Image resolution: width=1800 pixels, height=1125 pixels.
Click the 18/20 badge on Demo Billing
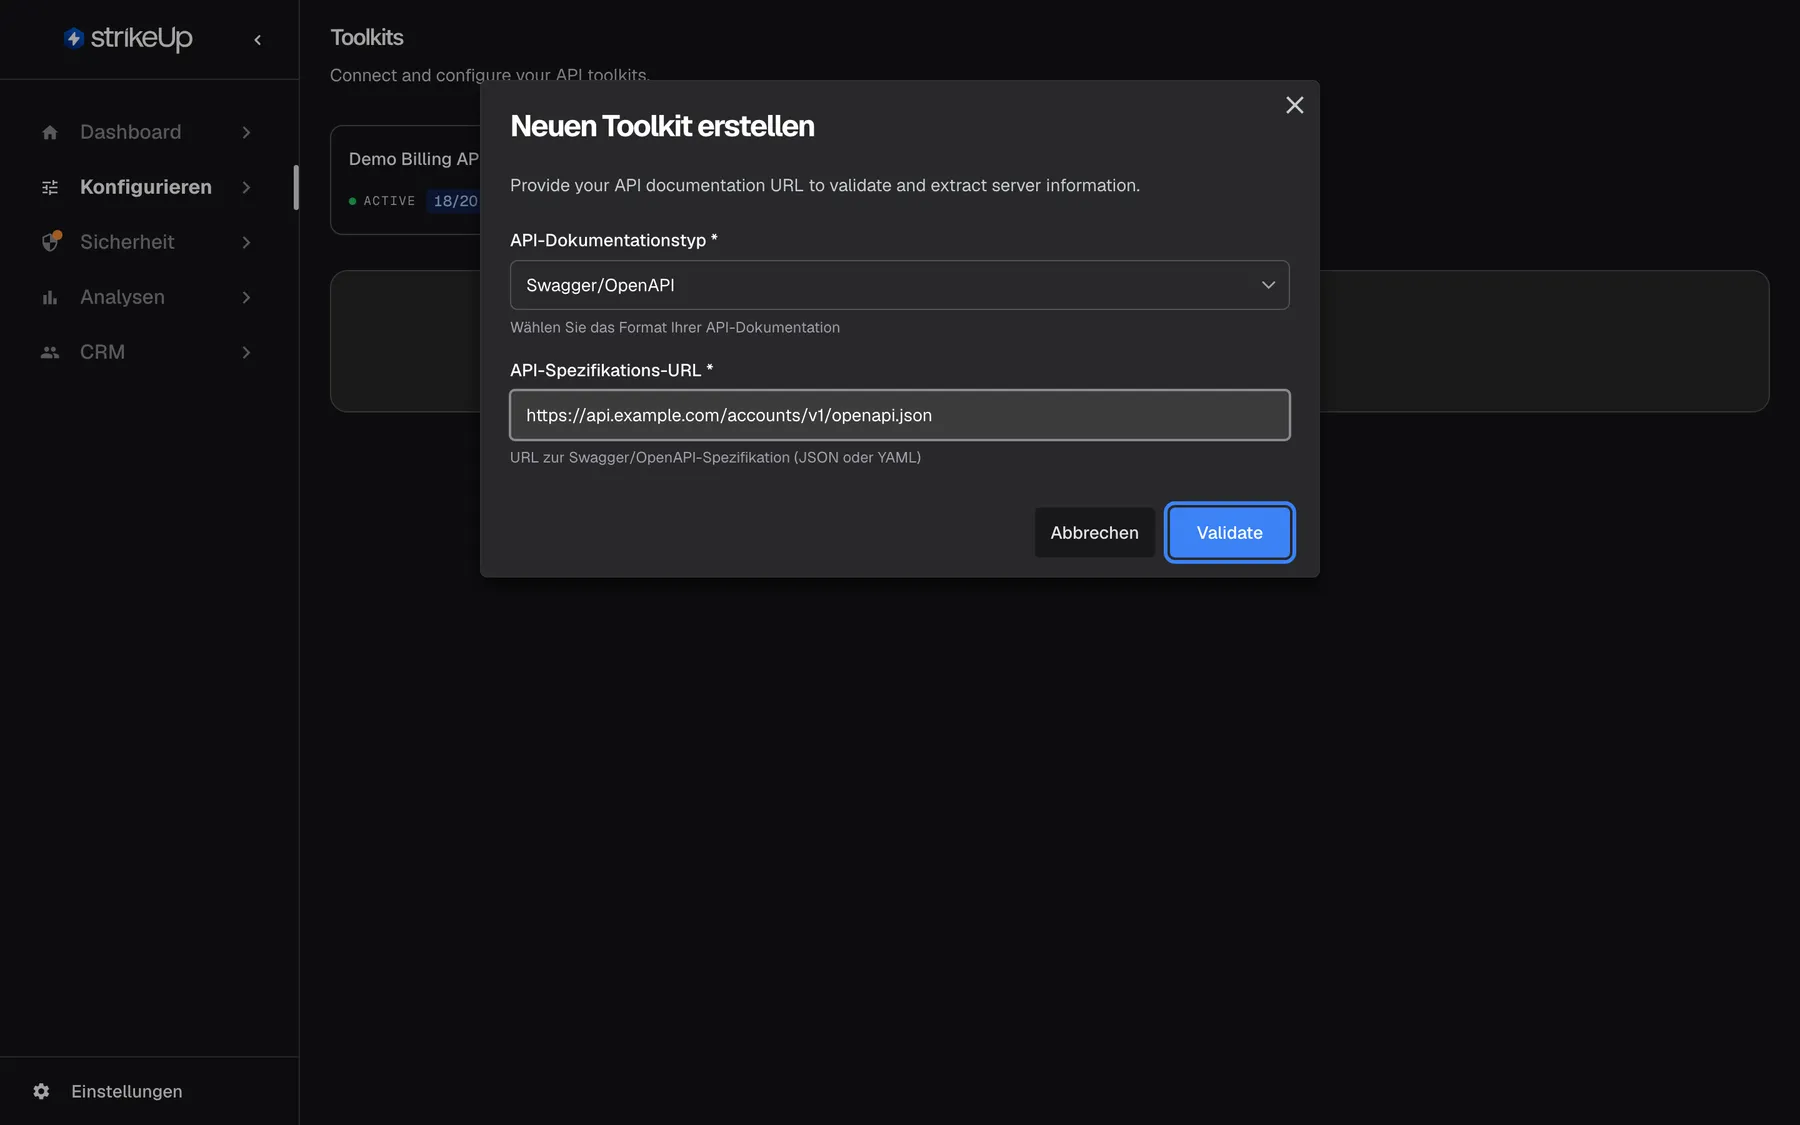click(x=455, y=201)
